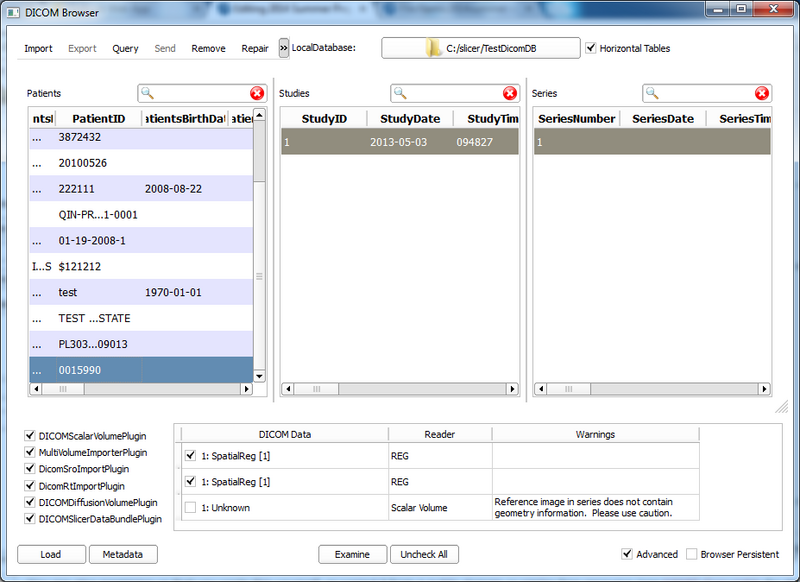The image size is (800, 582).
Task: Click the Series search magnifier icon
Action: click(653, 93)
